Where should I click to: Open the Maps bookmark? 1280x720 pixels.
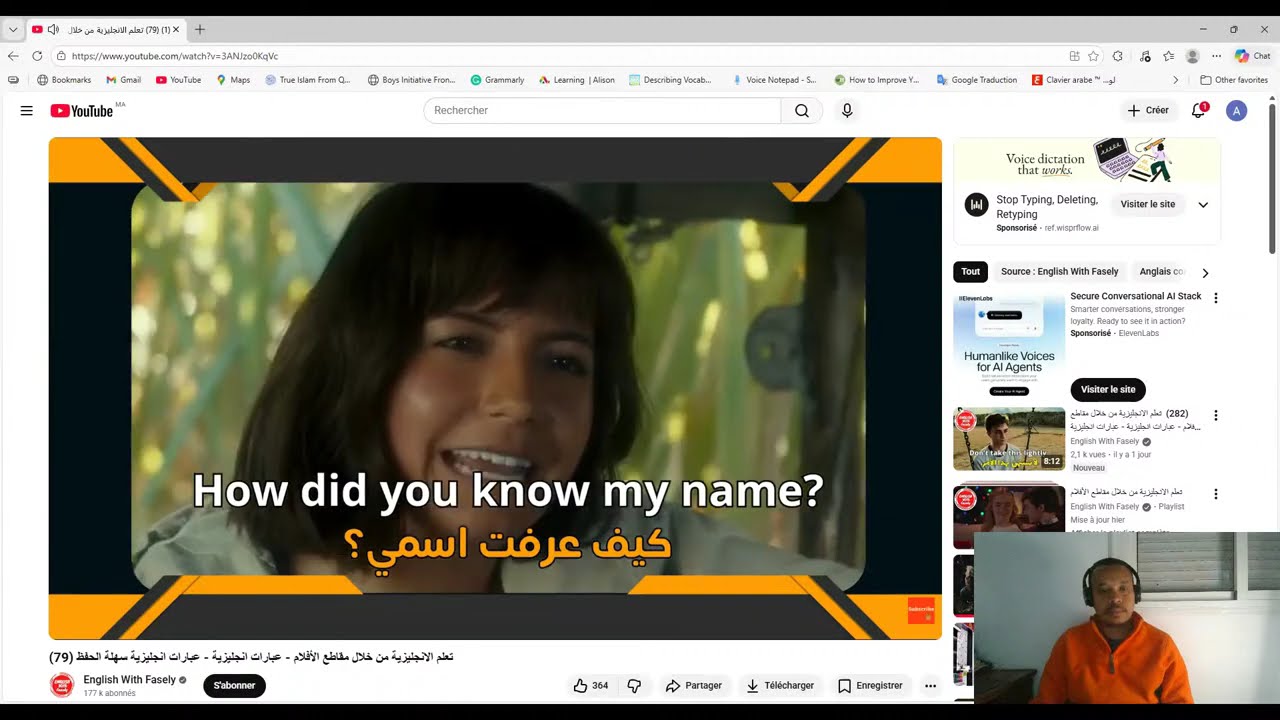pyautogui.click(x=233, y=80)
